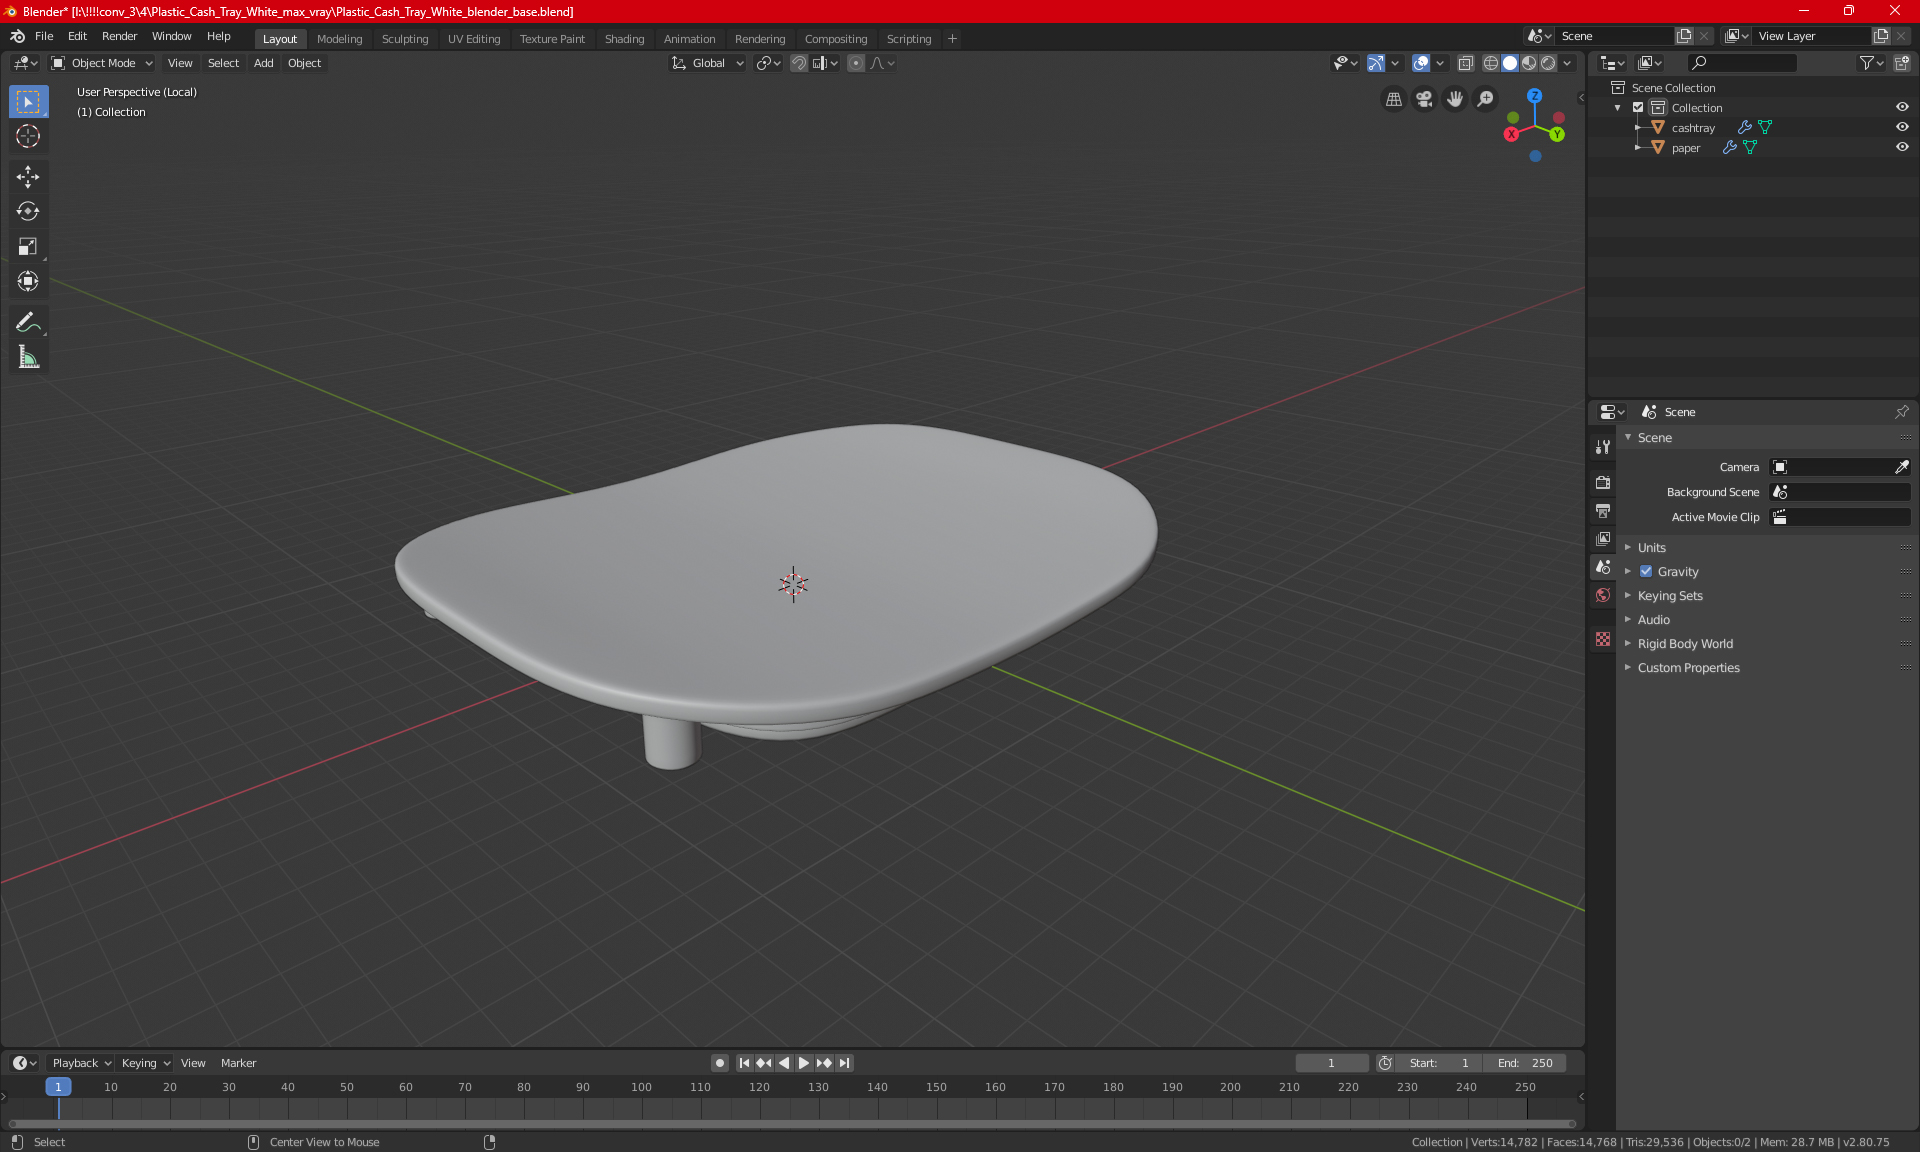Switch to the Sculpting workspace tab

click(404, 39)
